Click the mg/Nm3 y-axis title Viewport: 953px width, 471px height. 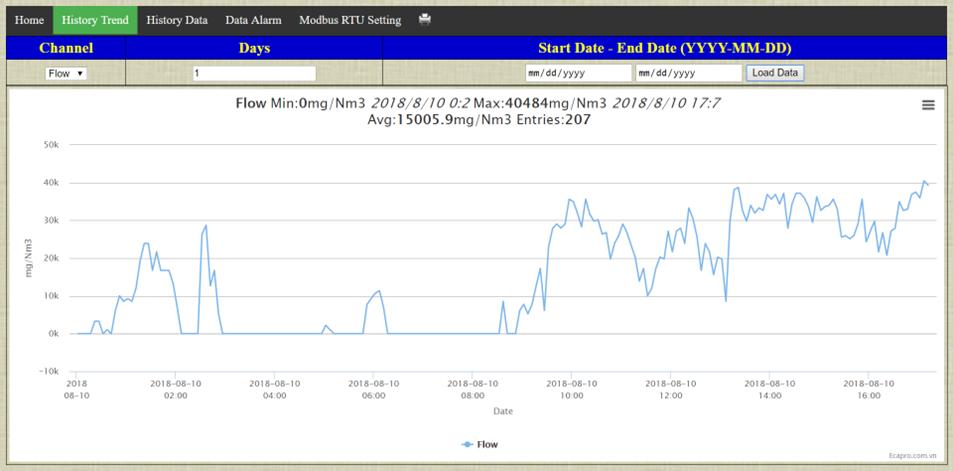tap(28, 258)
